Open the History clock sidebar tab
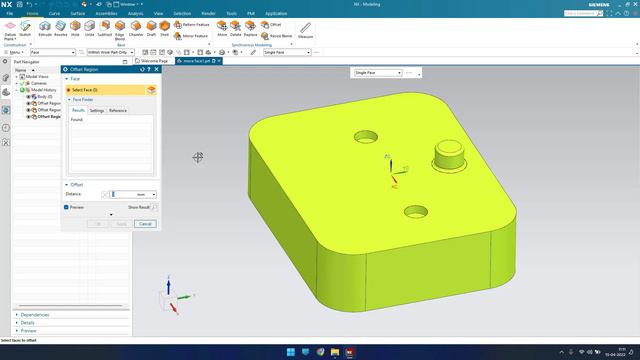The height and width of the screenshot is (360, 640). 6,128
